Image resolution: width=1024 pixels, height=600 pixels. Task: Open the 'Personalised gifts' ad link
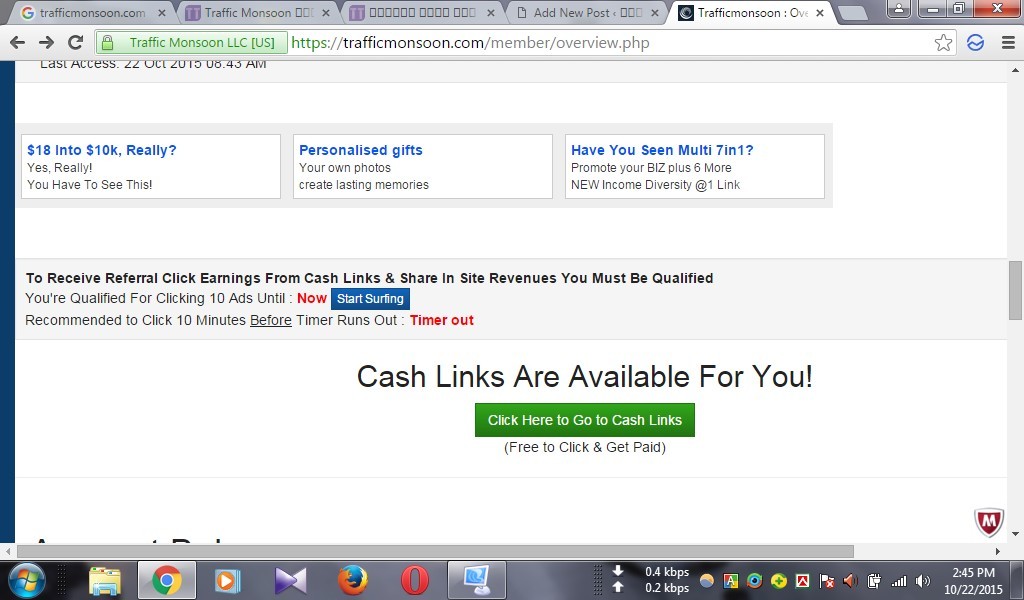(x=361, y=150)
